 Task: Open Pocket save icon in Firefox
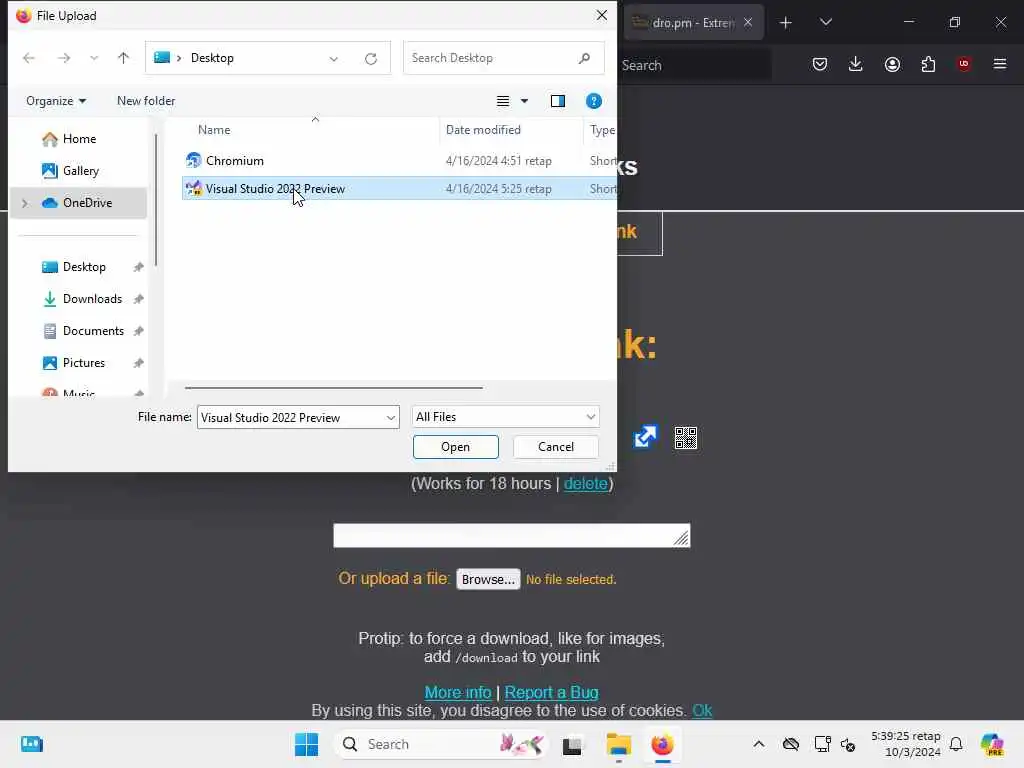820,64
